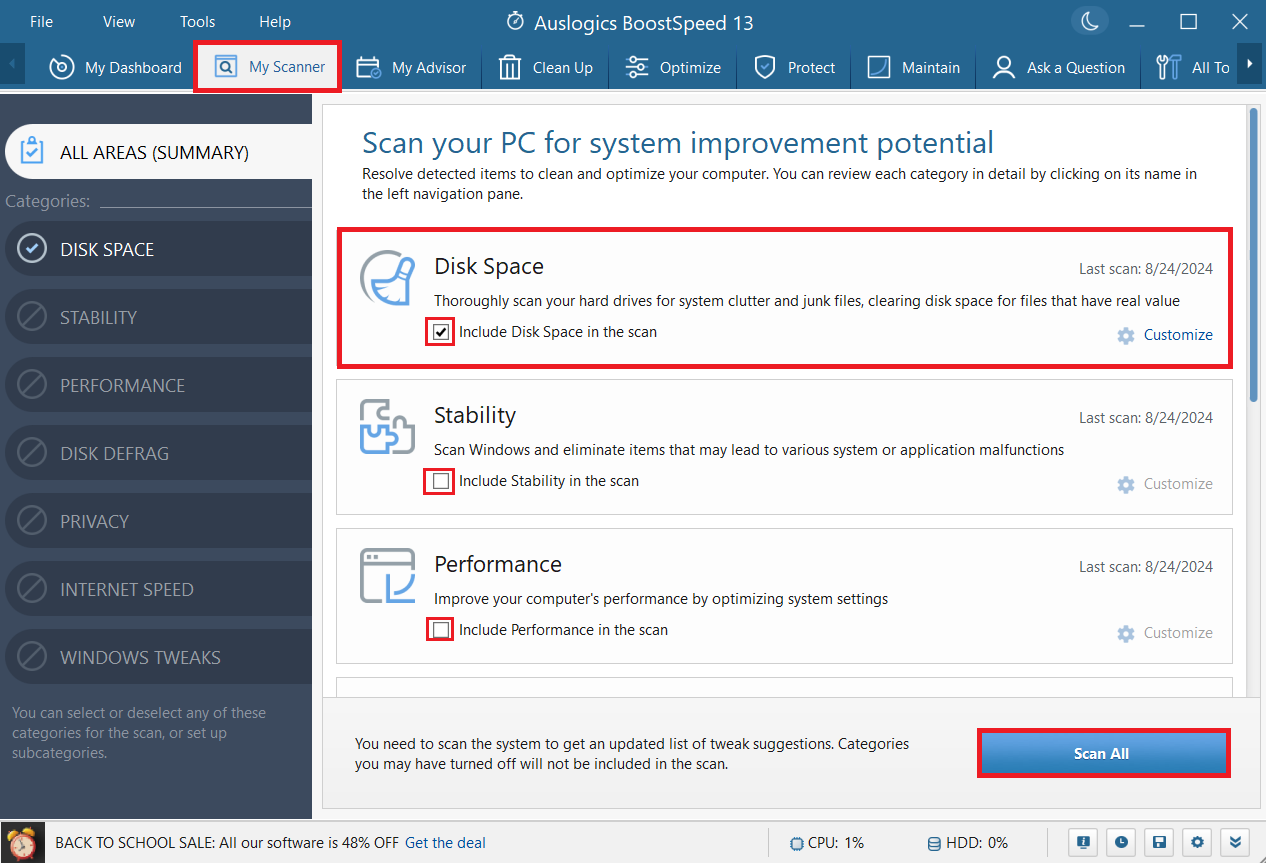The width and height of the screenshot is (1266, 863).
Task: Toggle the WINDOWS TWEAKS category circle
Action: [33, 657]
